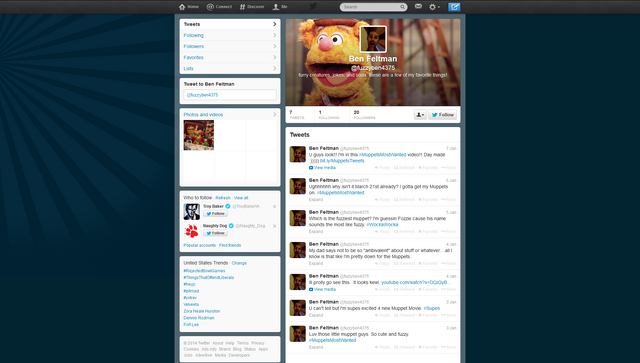Expand the Luv those little muppet guys tweet
The width and height of the screenshot is (640, 363).
(x=316, y=347)
